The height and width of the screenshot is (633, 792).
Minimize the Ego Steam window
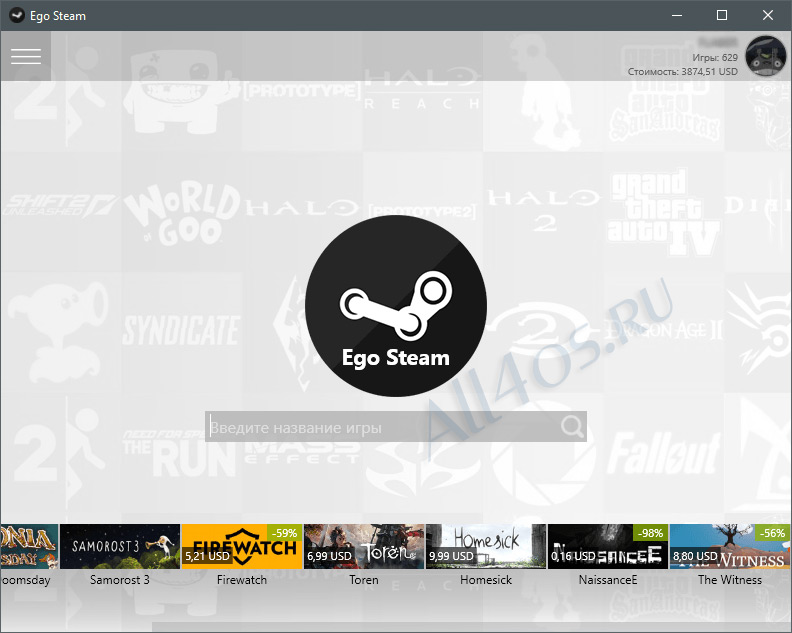coord(677,15)
